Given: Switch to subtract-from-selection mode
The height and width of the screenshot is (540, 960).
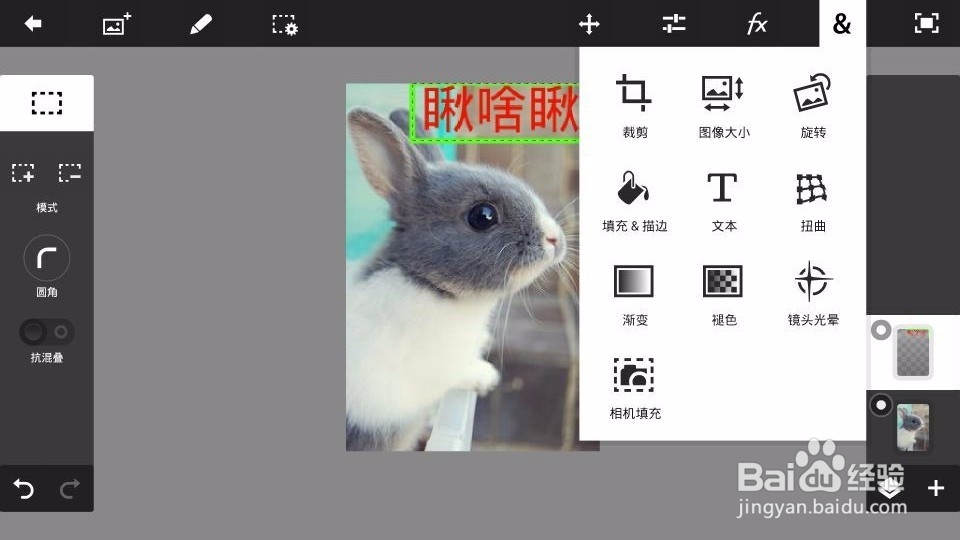Looking at the screenshot, I should click(x=70, y=173).
